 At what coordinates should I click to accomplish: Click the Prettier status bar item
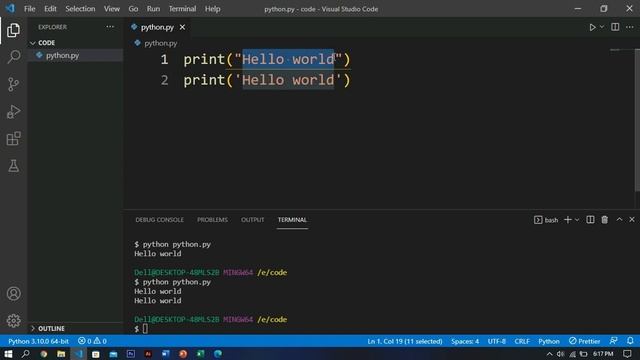(x=584, y=341)
